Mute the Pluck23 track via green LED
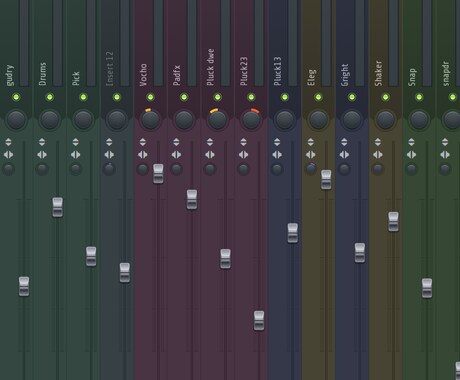The height and width of the screenshot is (380, 460). pyautogui.click(x=251, y=97)
